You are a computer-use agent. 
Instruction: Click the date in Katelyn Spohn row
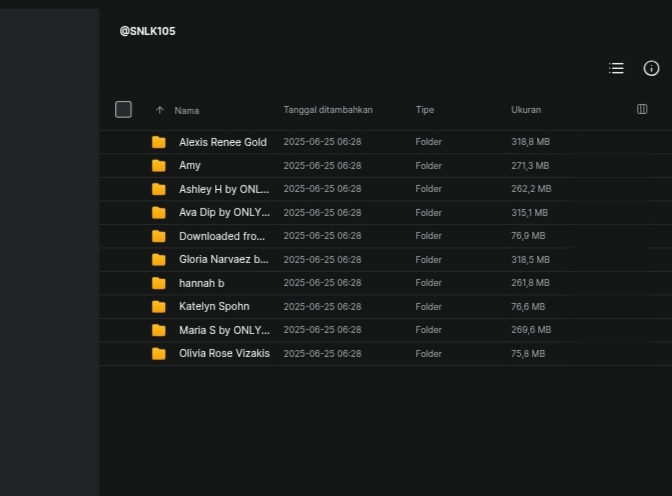point(322,307)
